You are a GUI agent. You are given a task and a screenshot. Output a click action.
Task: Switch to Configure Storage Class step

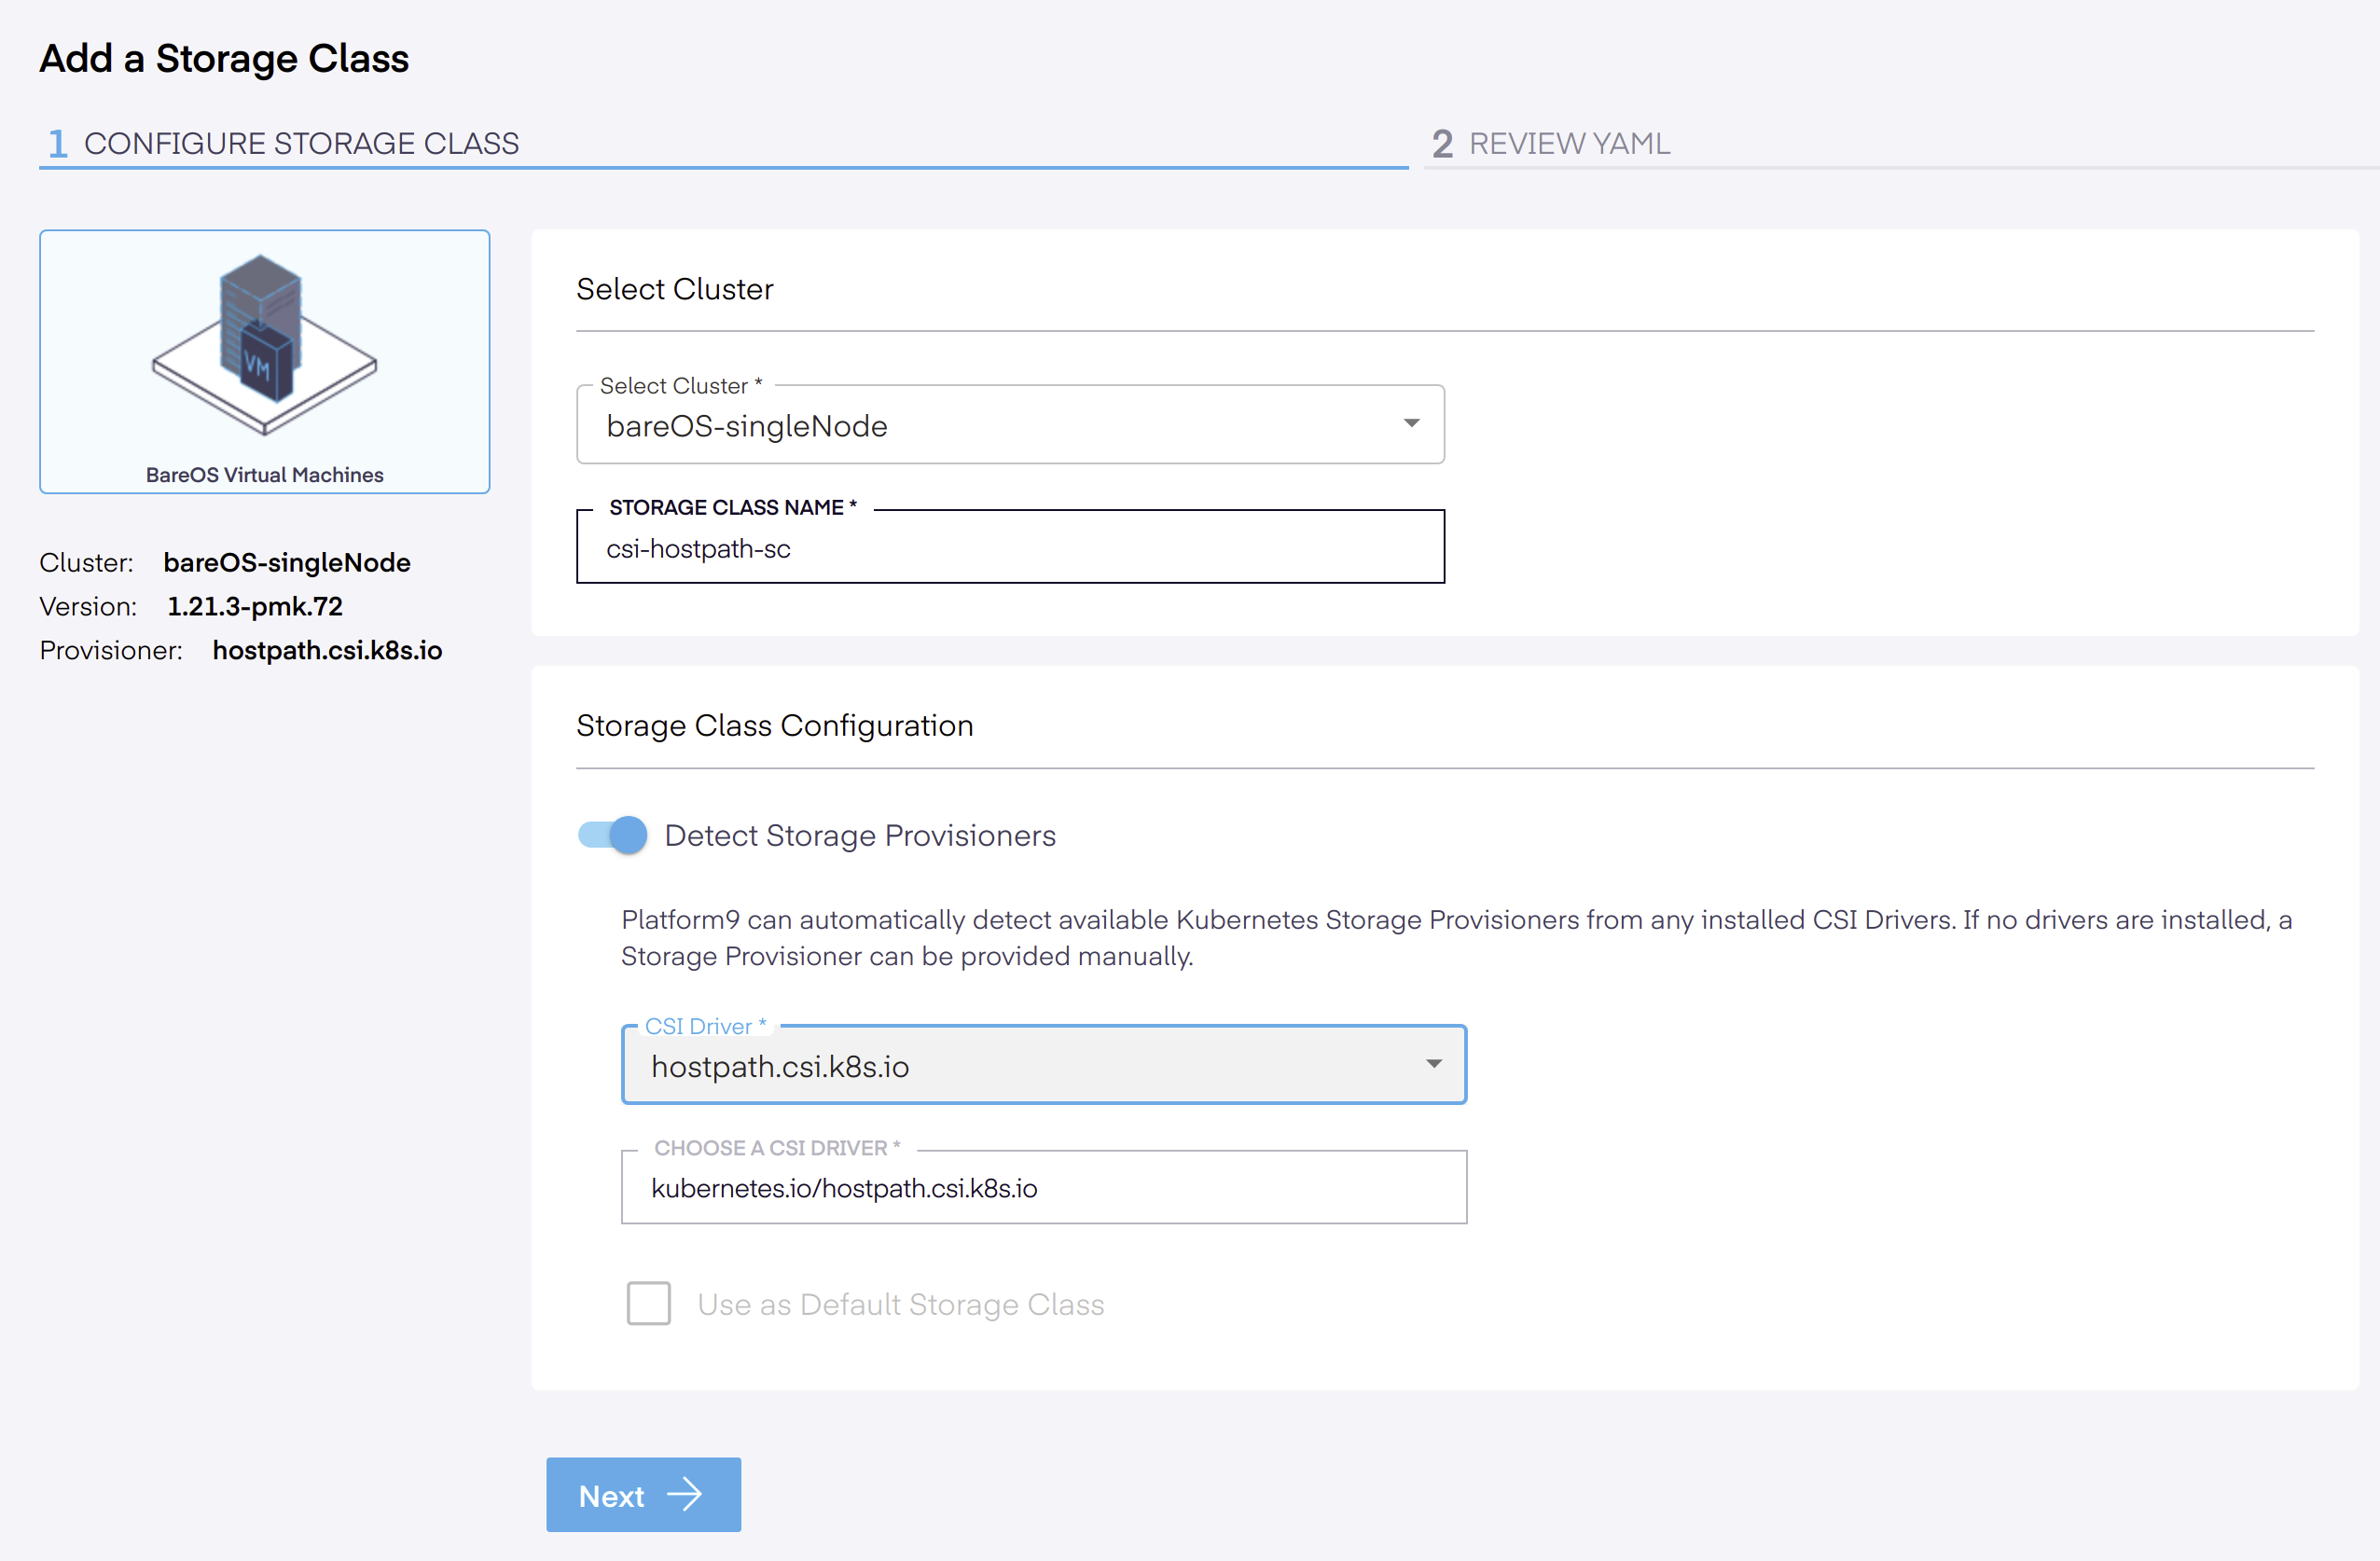[301, 144]
